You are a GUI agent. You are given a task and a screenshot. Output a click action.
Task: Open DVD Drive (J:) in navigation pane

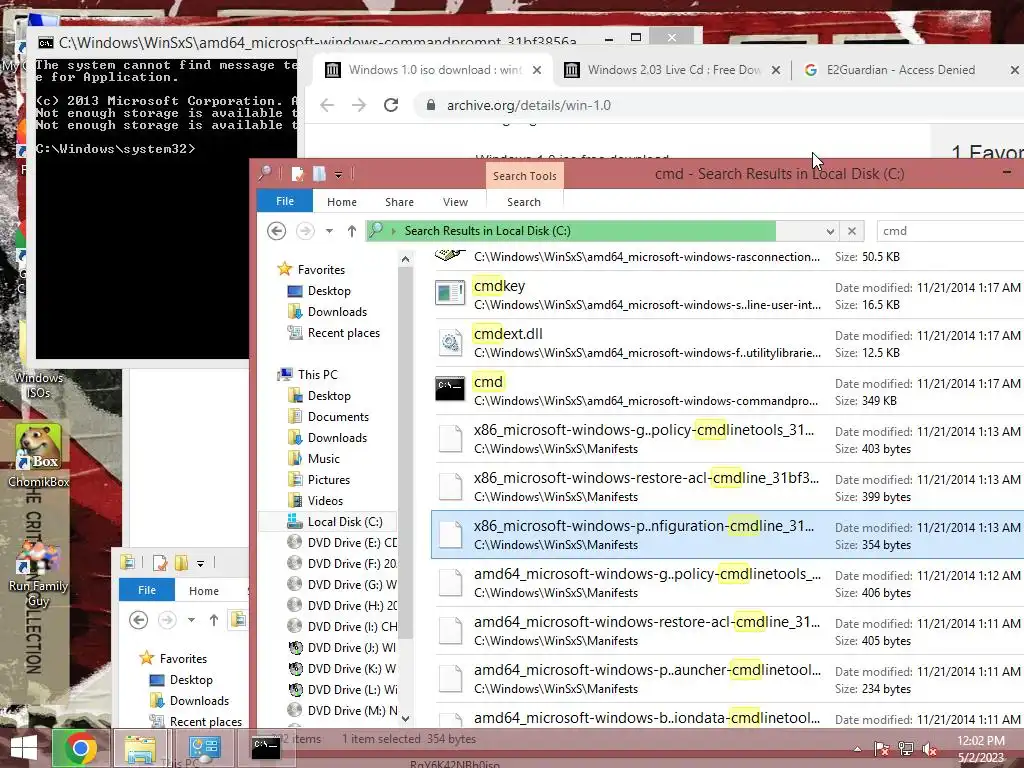pyautogui.click(x=342, y=648)
